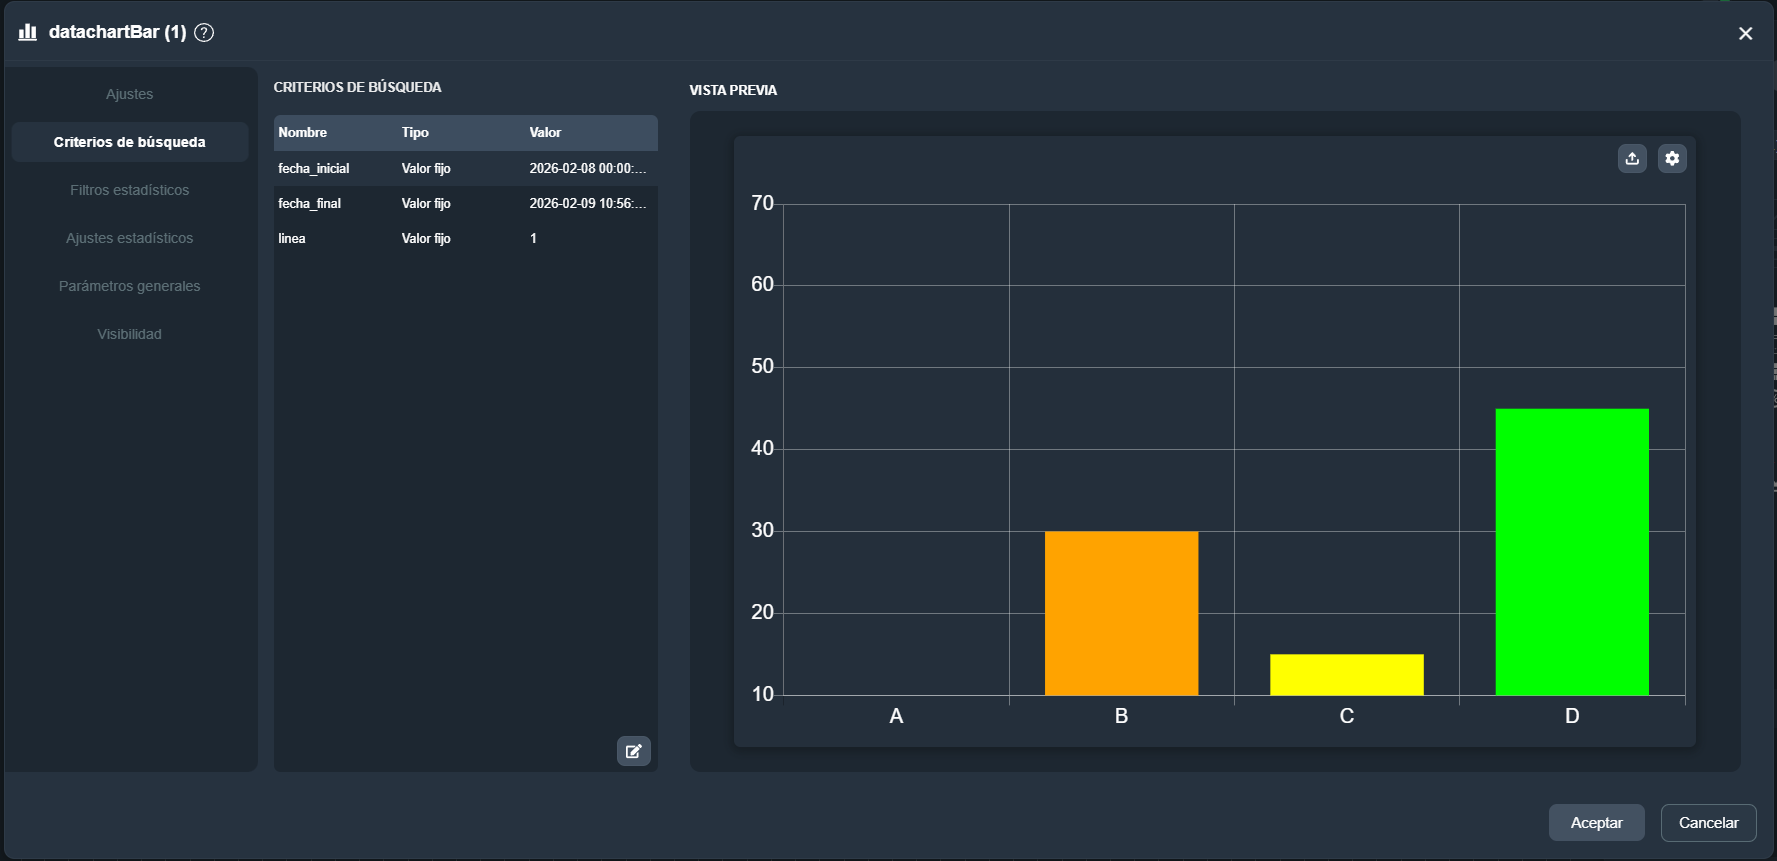The width and height of the screenshot is (1777, 861).
Task: Click the edit search criteria pencil icon
Action: [633, 751]
